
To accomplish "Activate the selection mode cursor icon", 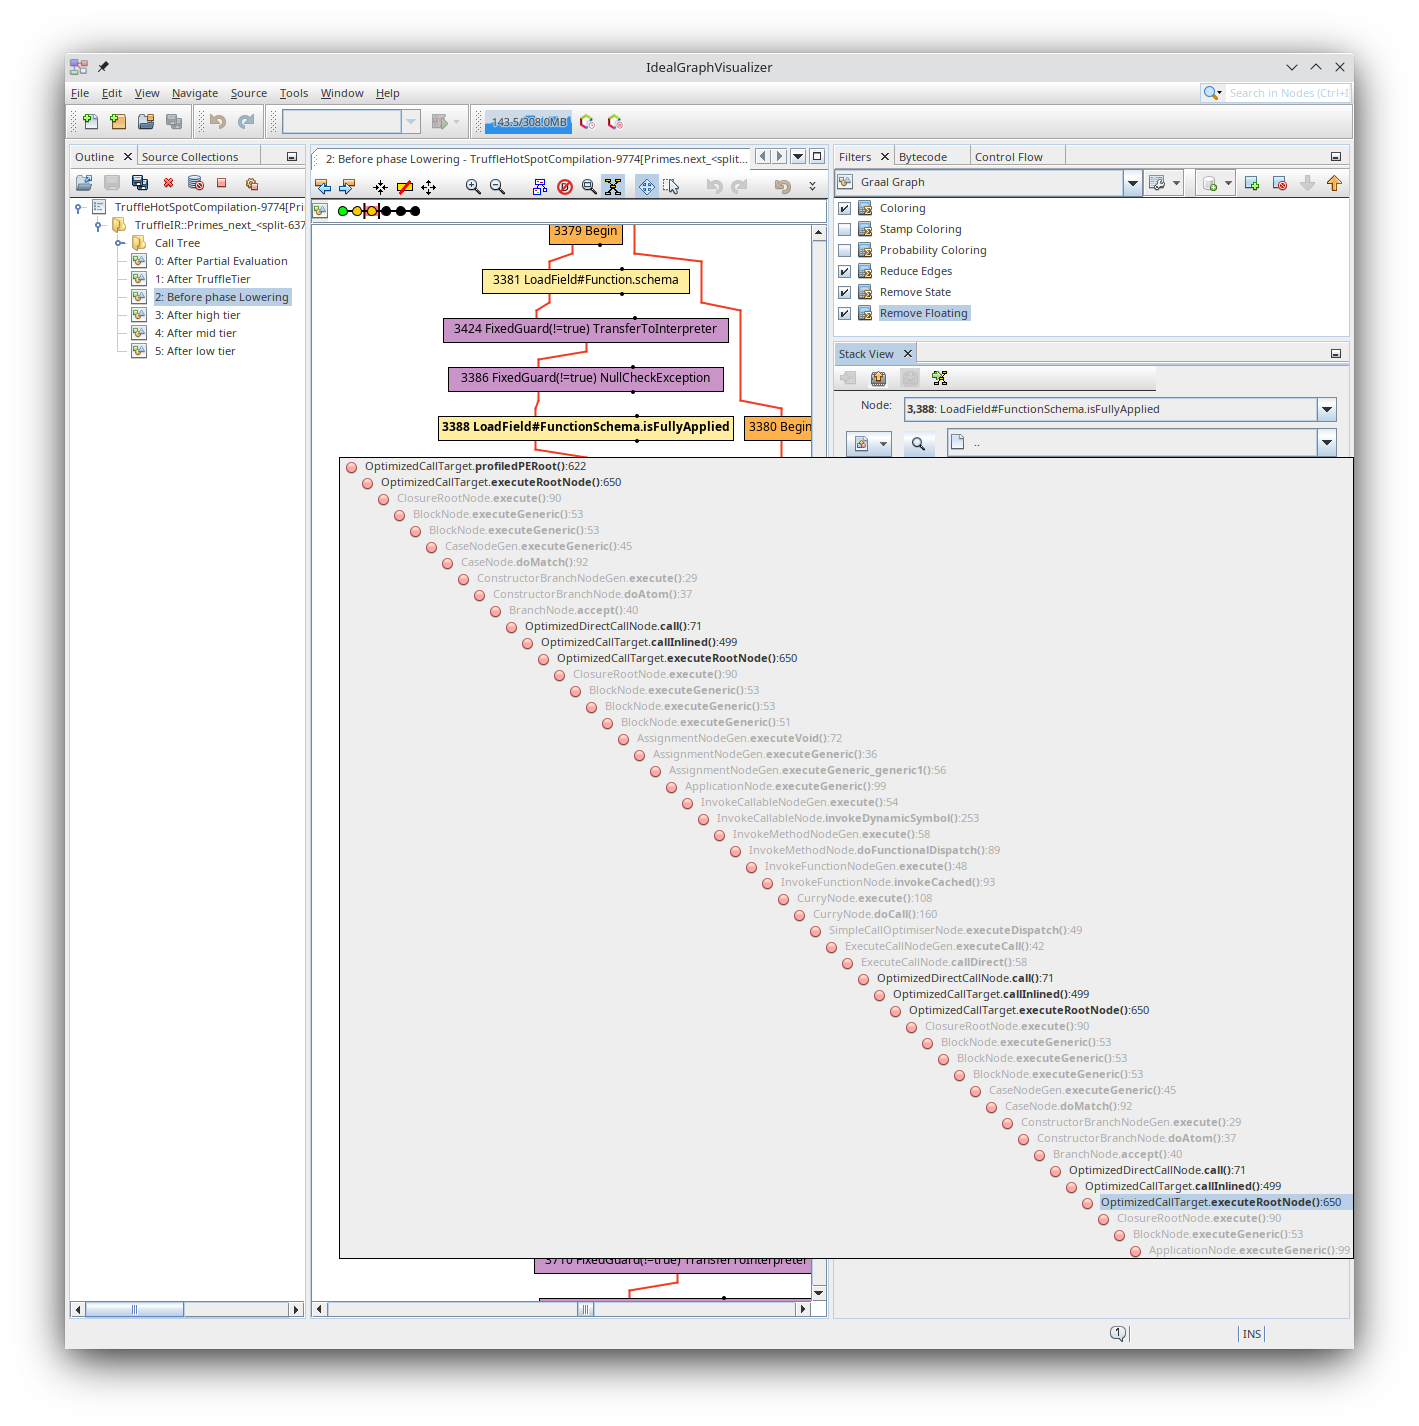I will click(x=671, y=187).
